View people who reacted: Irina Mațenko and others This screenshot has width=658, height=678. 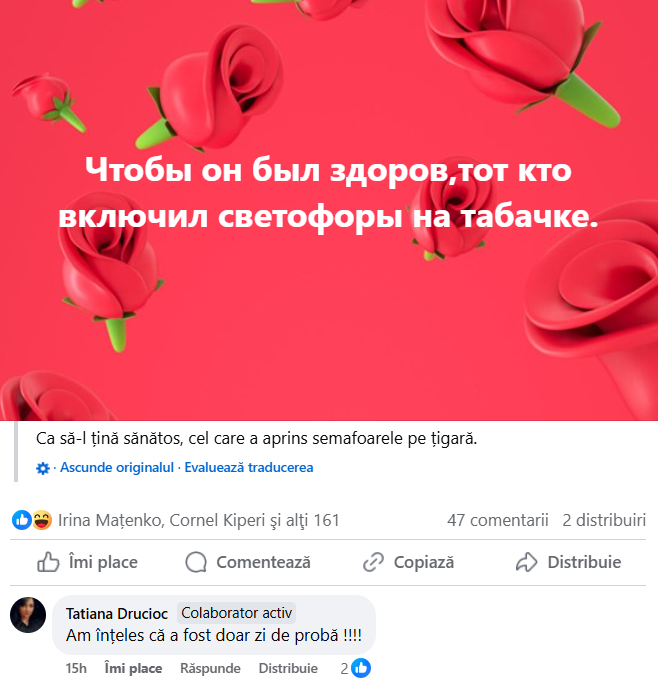(x=199, y=520)
